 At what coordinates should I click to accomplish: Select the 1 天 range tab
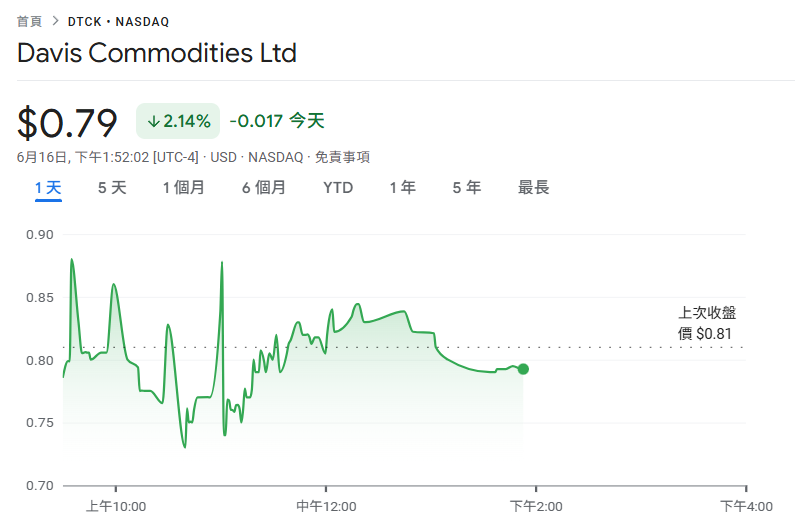point(48,187)
